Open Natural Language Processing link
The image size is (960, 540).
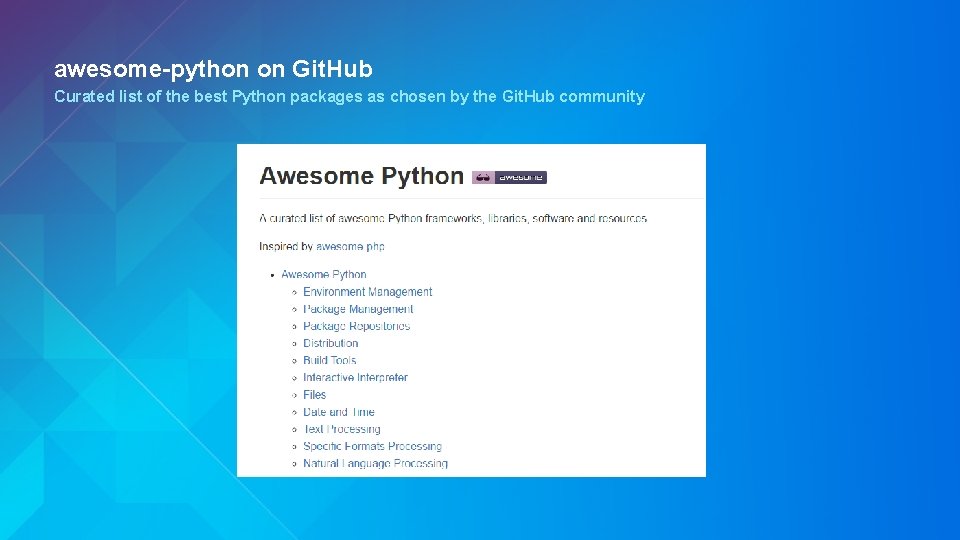pos(375,463)
